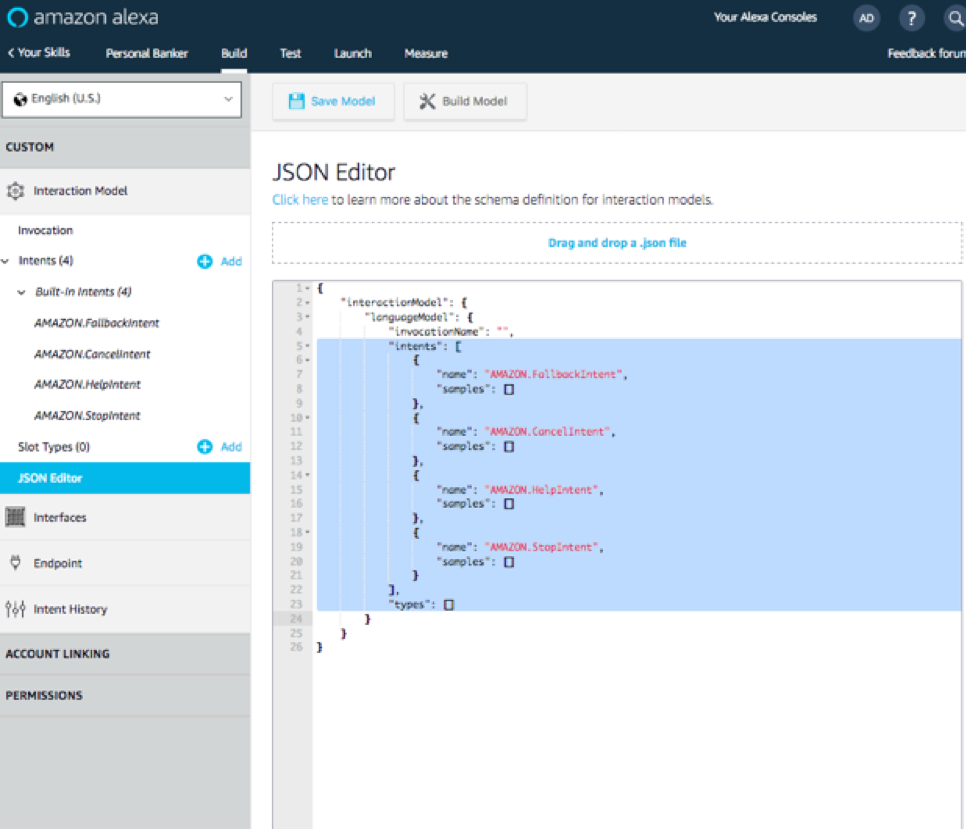
Task: Open the PERMISSIONS section
Action: (125, 695)
